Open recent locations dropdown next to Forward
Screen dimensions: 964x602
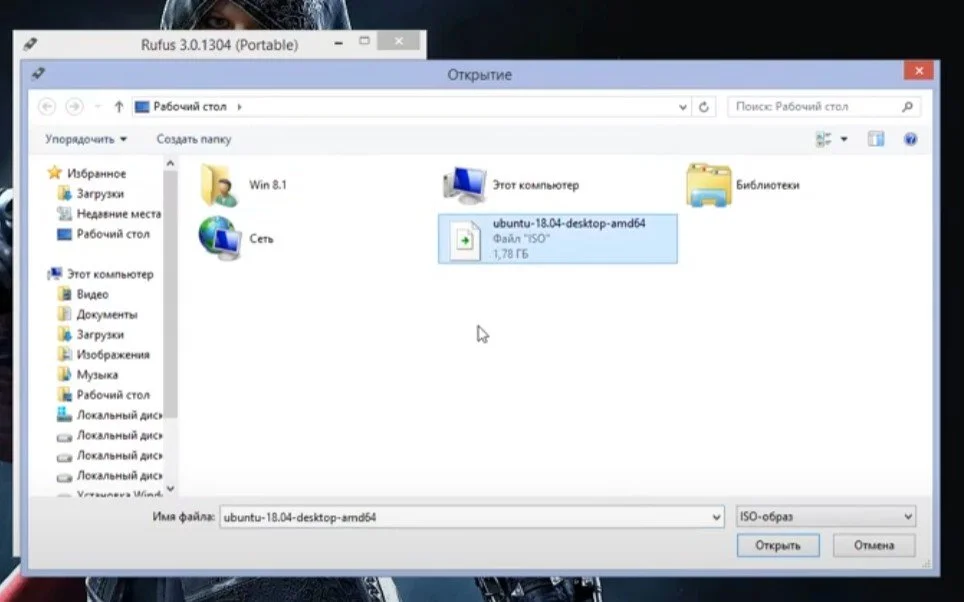97,107
